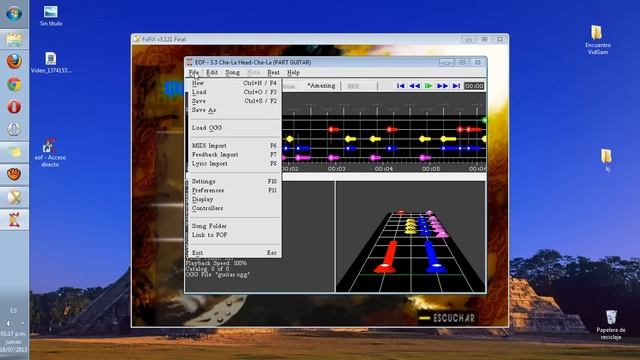
Task: Open the Beat menu in EOF
Action: tap(273, 73)
